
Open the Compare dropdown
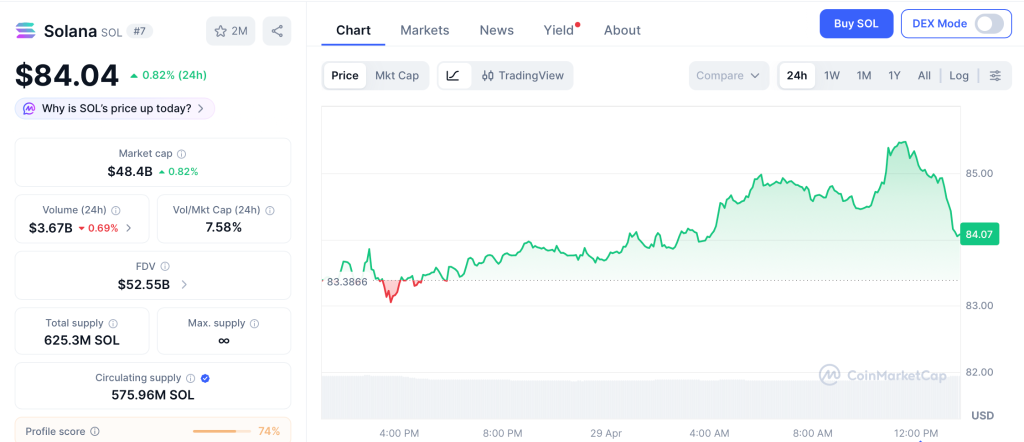point(729,76)
